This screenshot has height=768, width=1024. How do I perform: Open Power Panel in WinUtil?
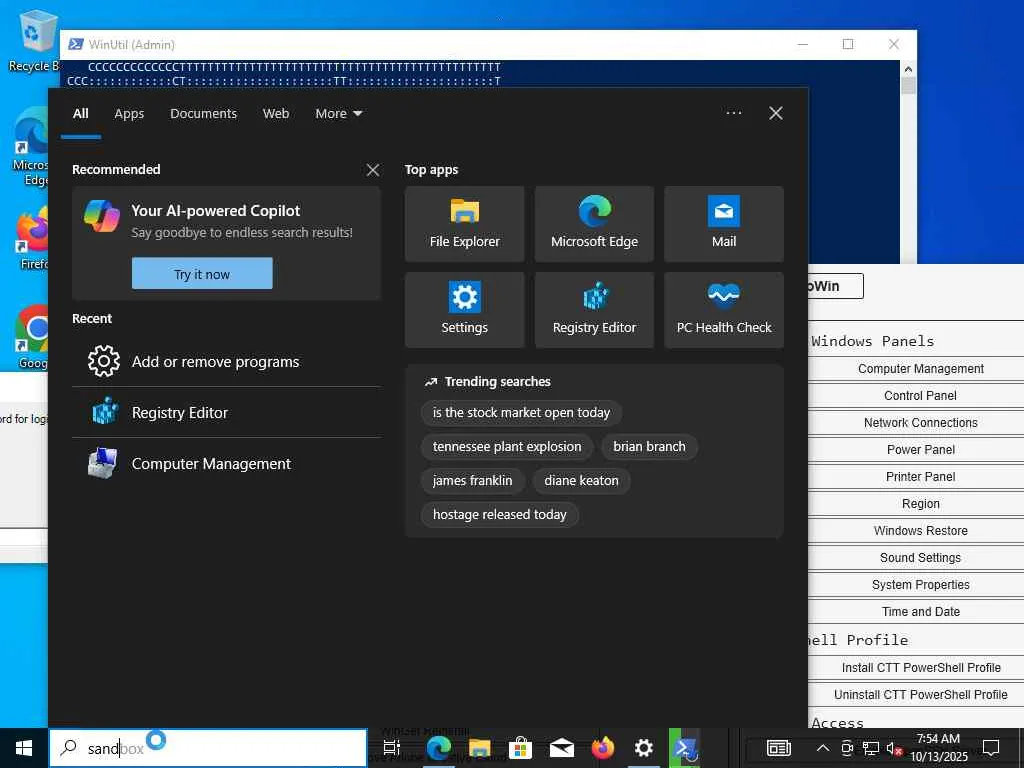pos(920,450)
